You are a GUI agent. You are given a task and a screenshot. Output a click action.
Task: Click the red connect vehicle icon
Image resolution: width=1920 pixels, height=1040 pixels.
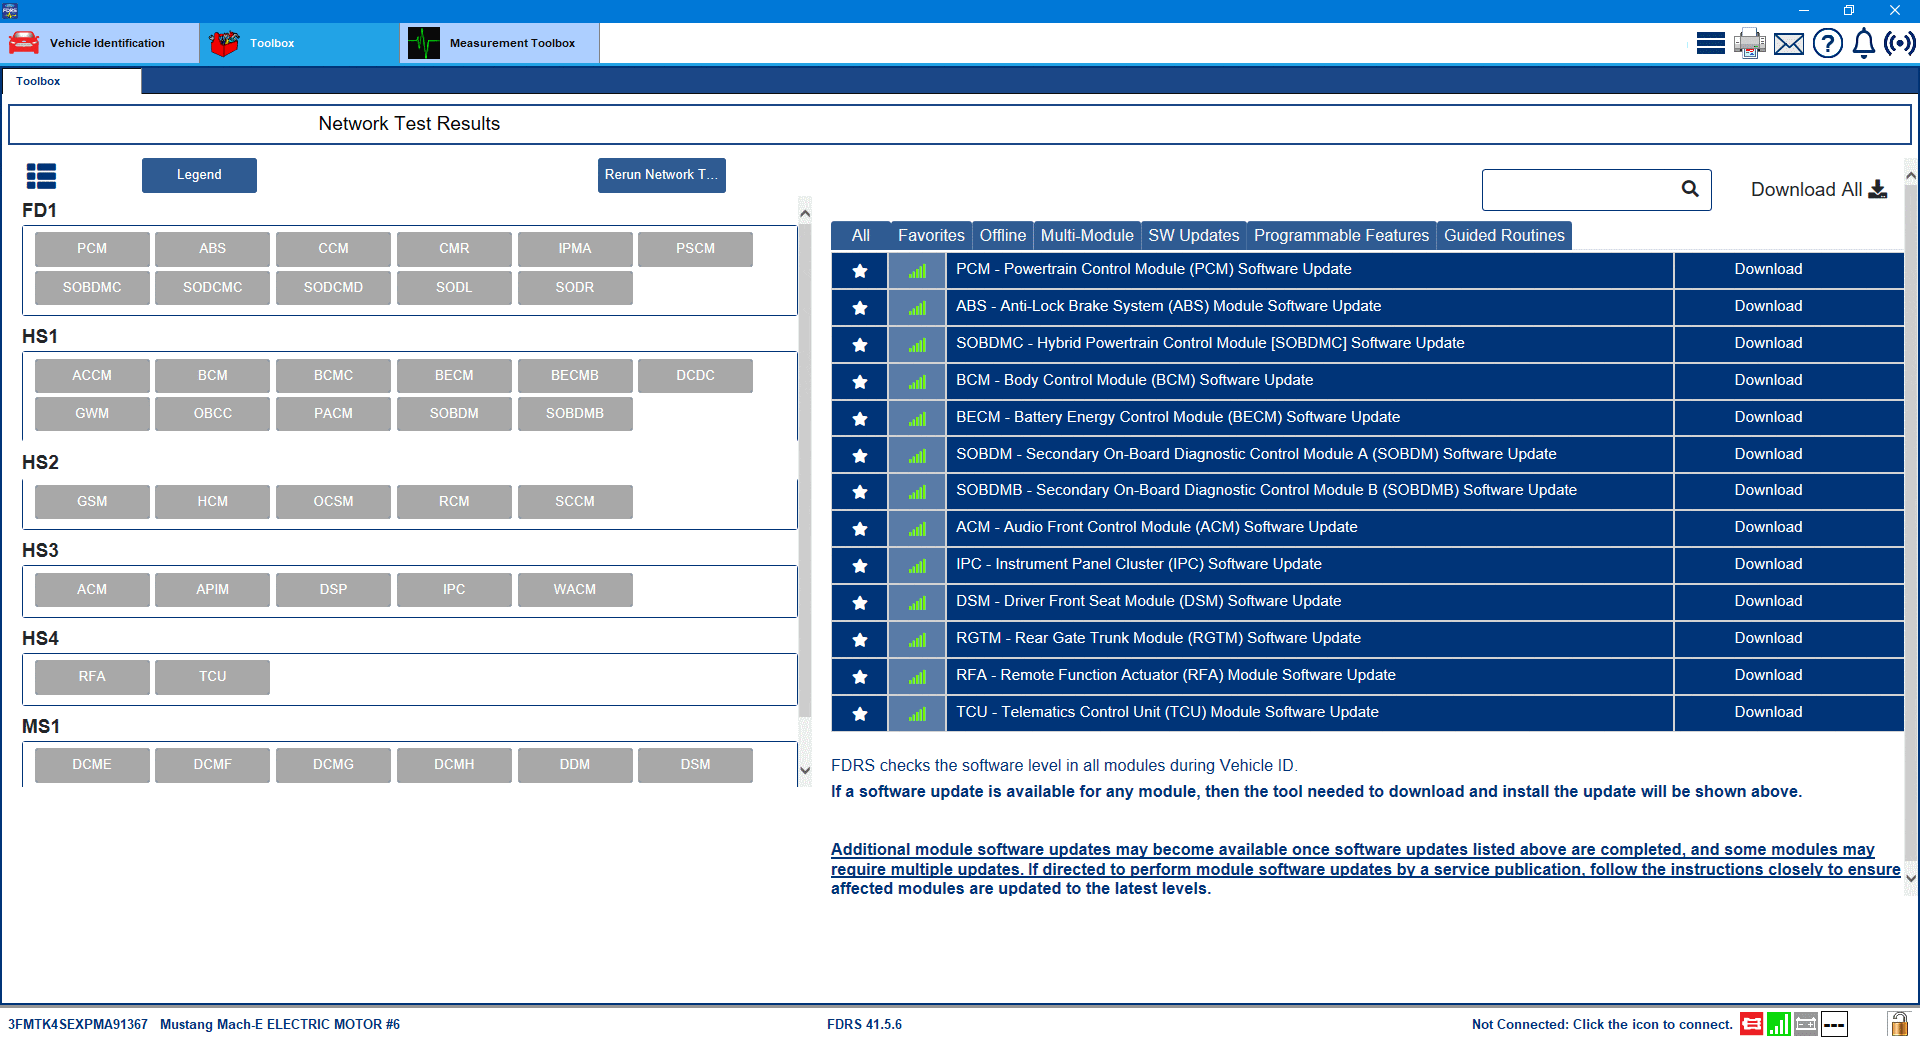pos(1751,1024)
